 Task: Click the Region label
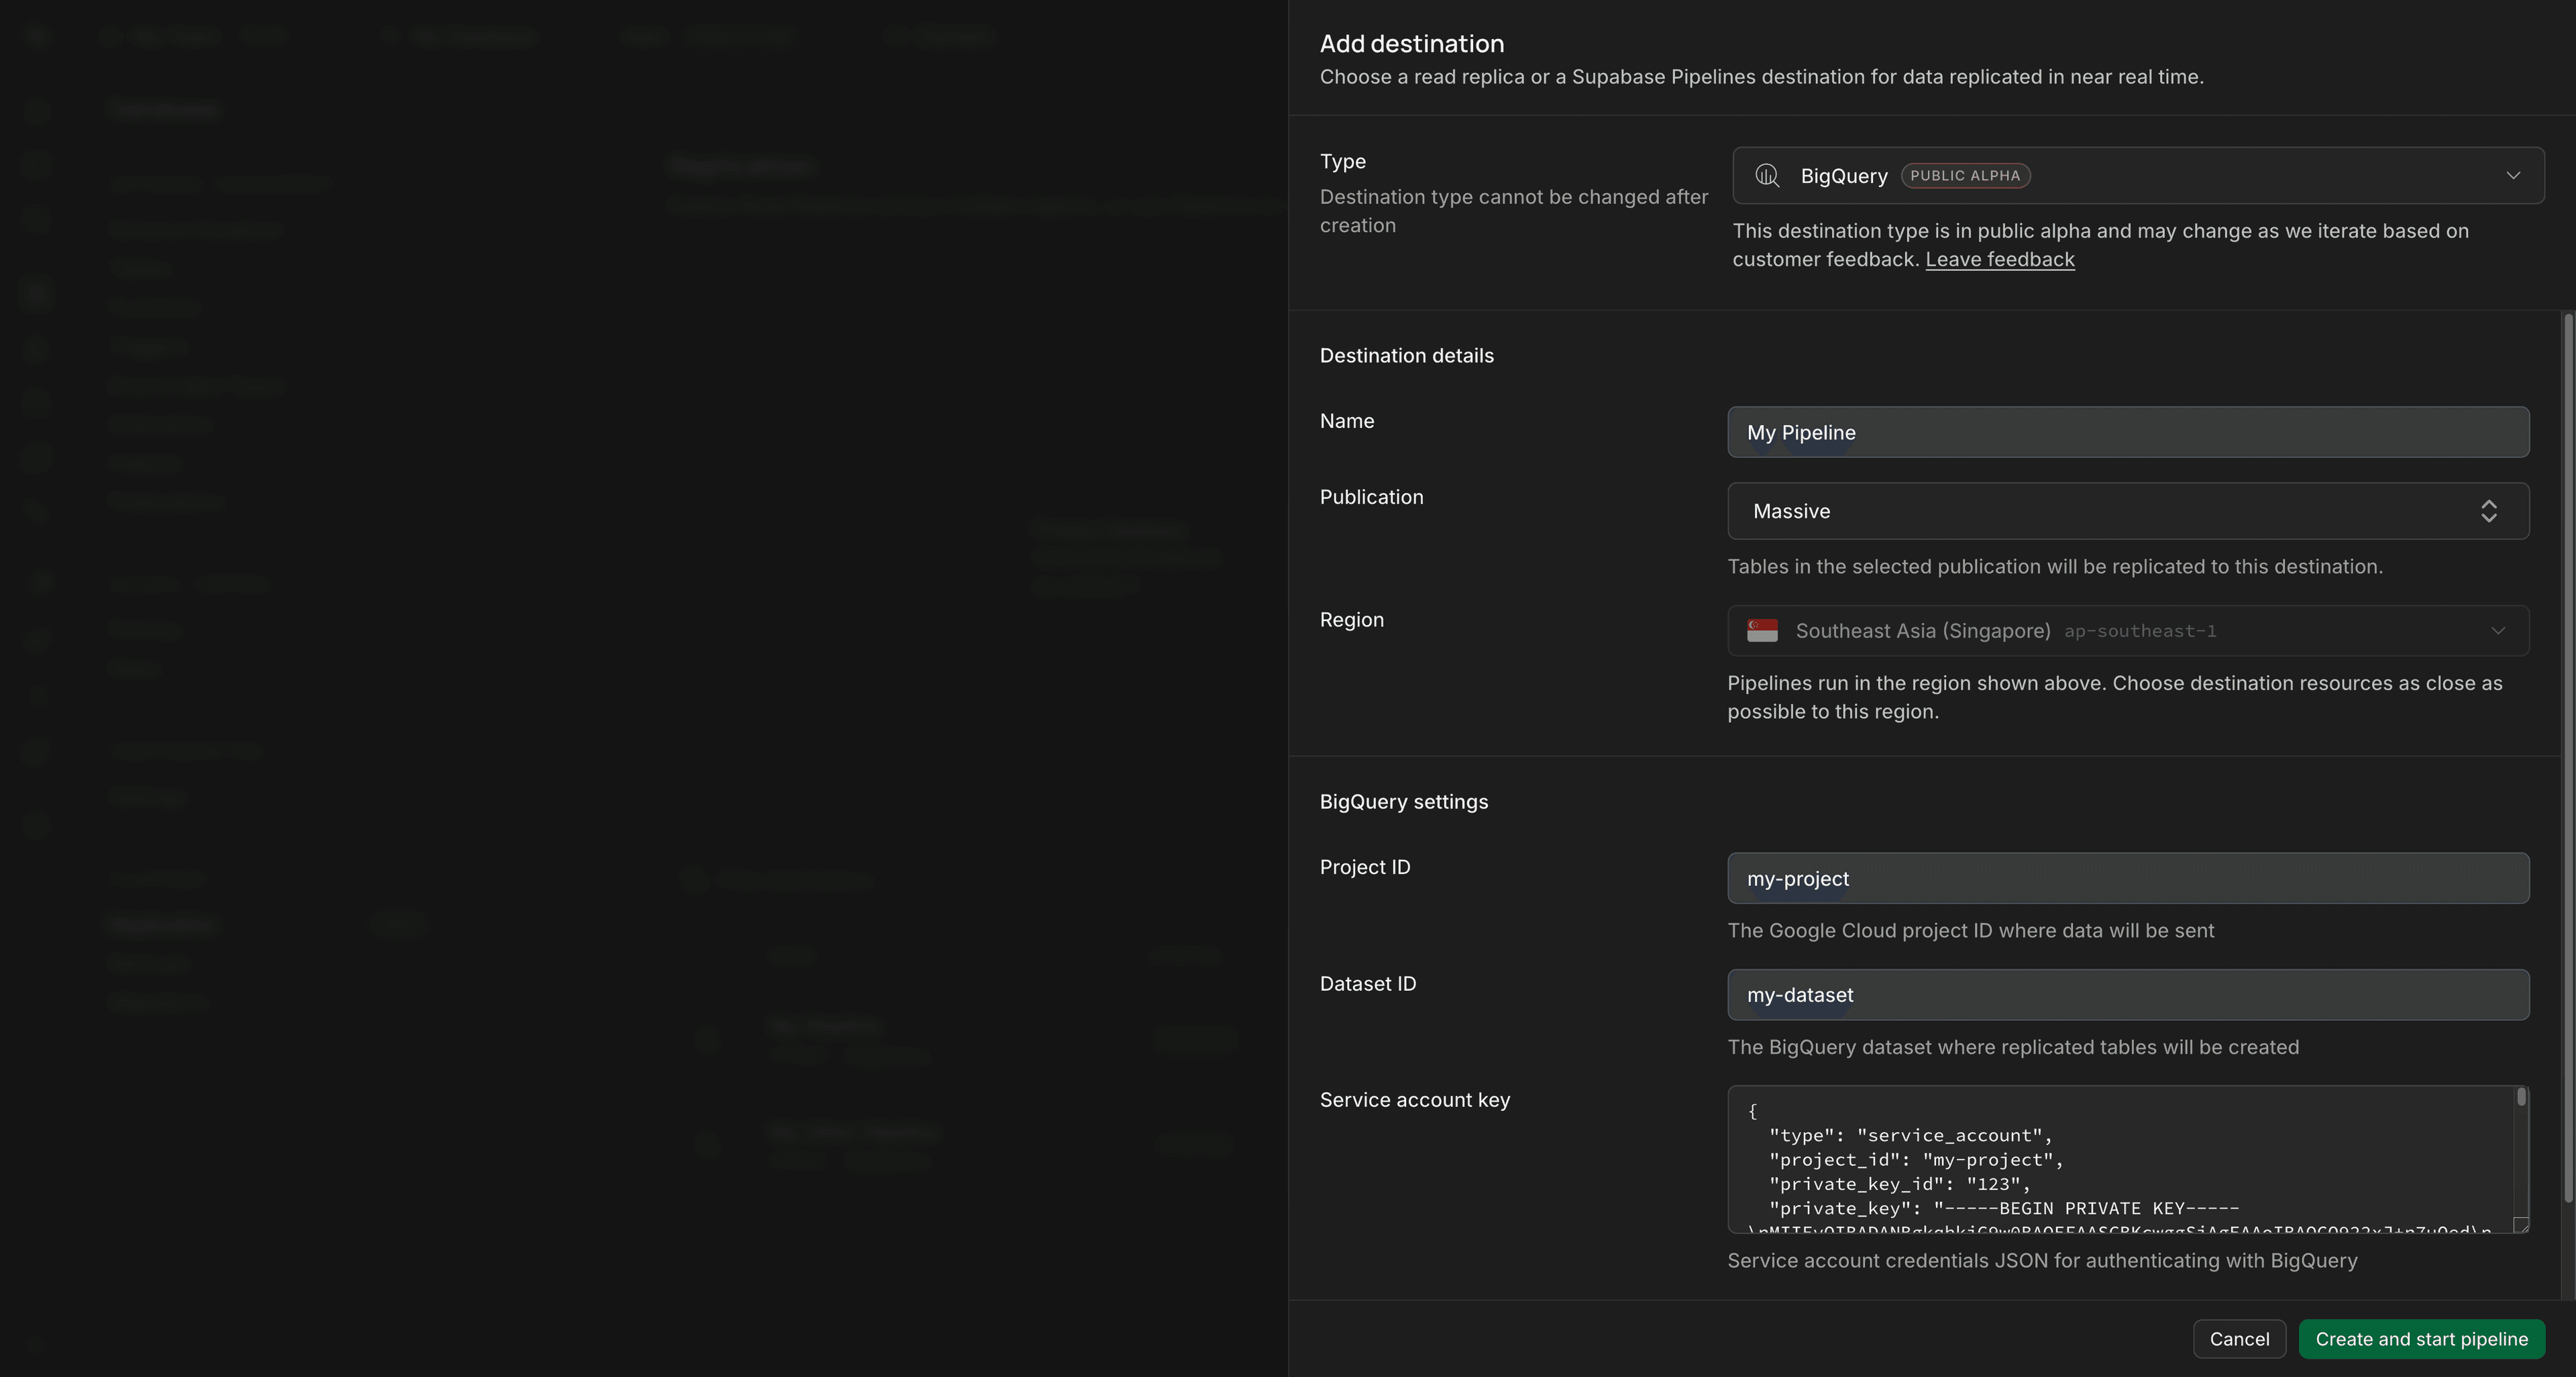click(x=1351, y=620)
